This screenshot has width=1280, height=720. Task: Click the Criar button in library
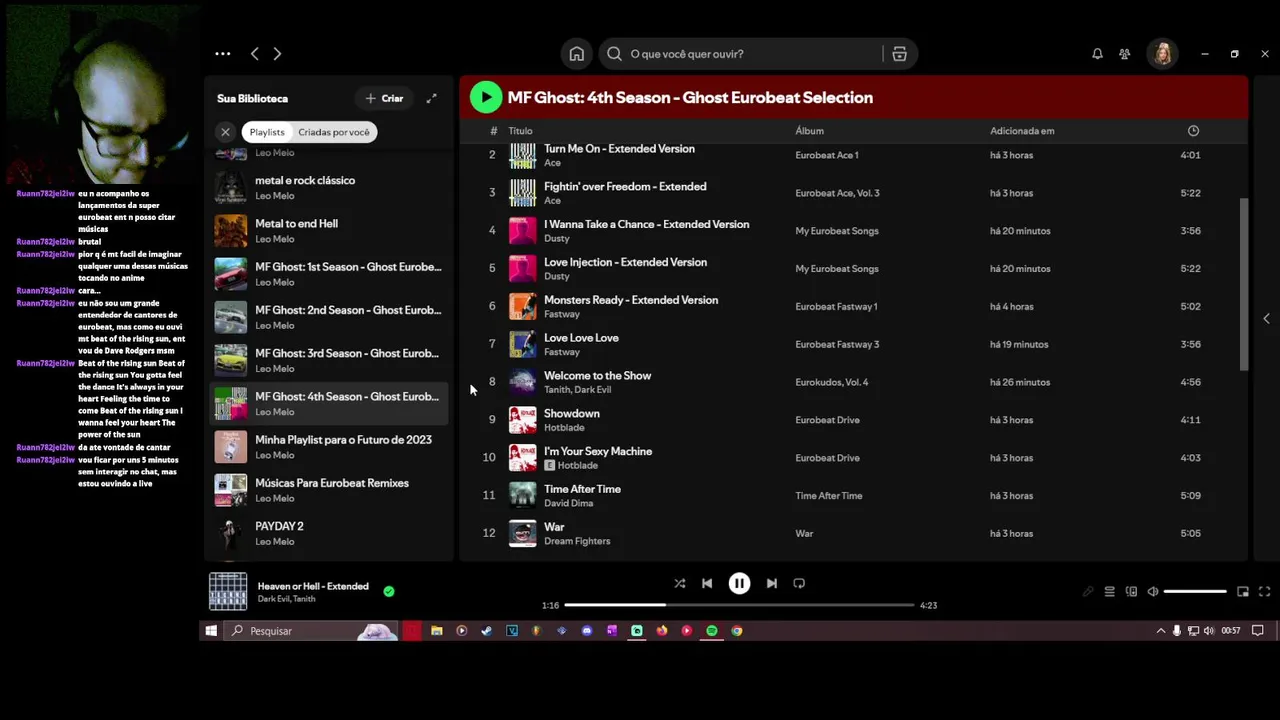click(385, 98)
